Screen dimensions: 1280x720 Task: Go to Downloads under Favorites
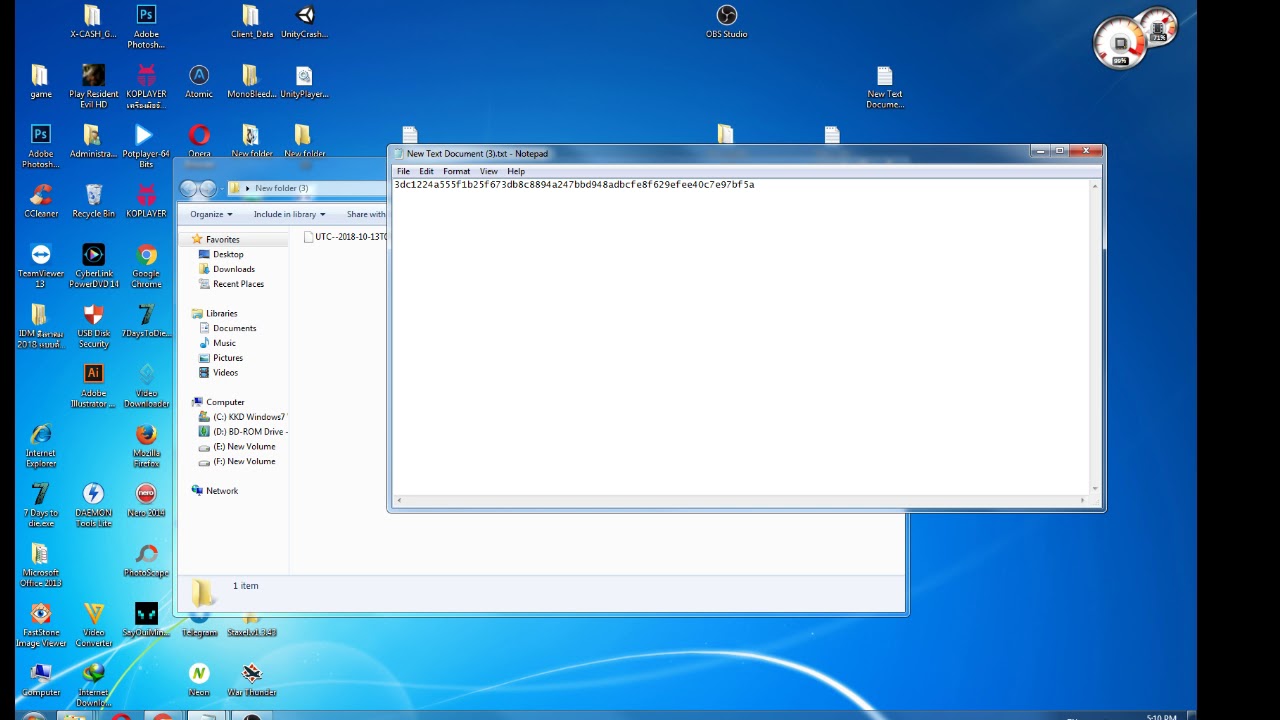pos(234,269)
